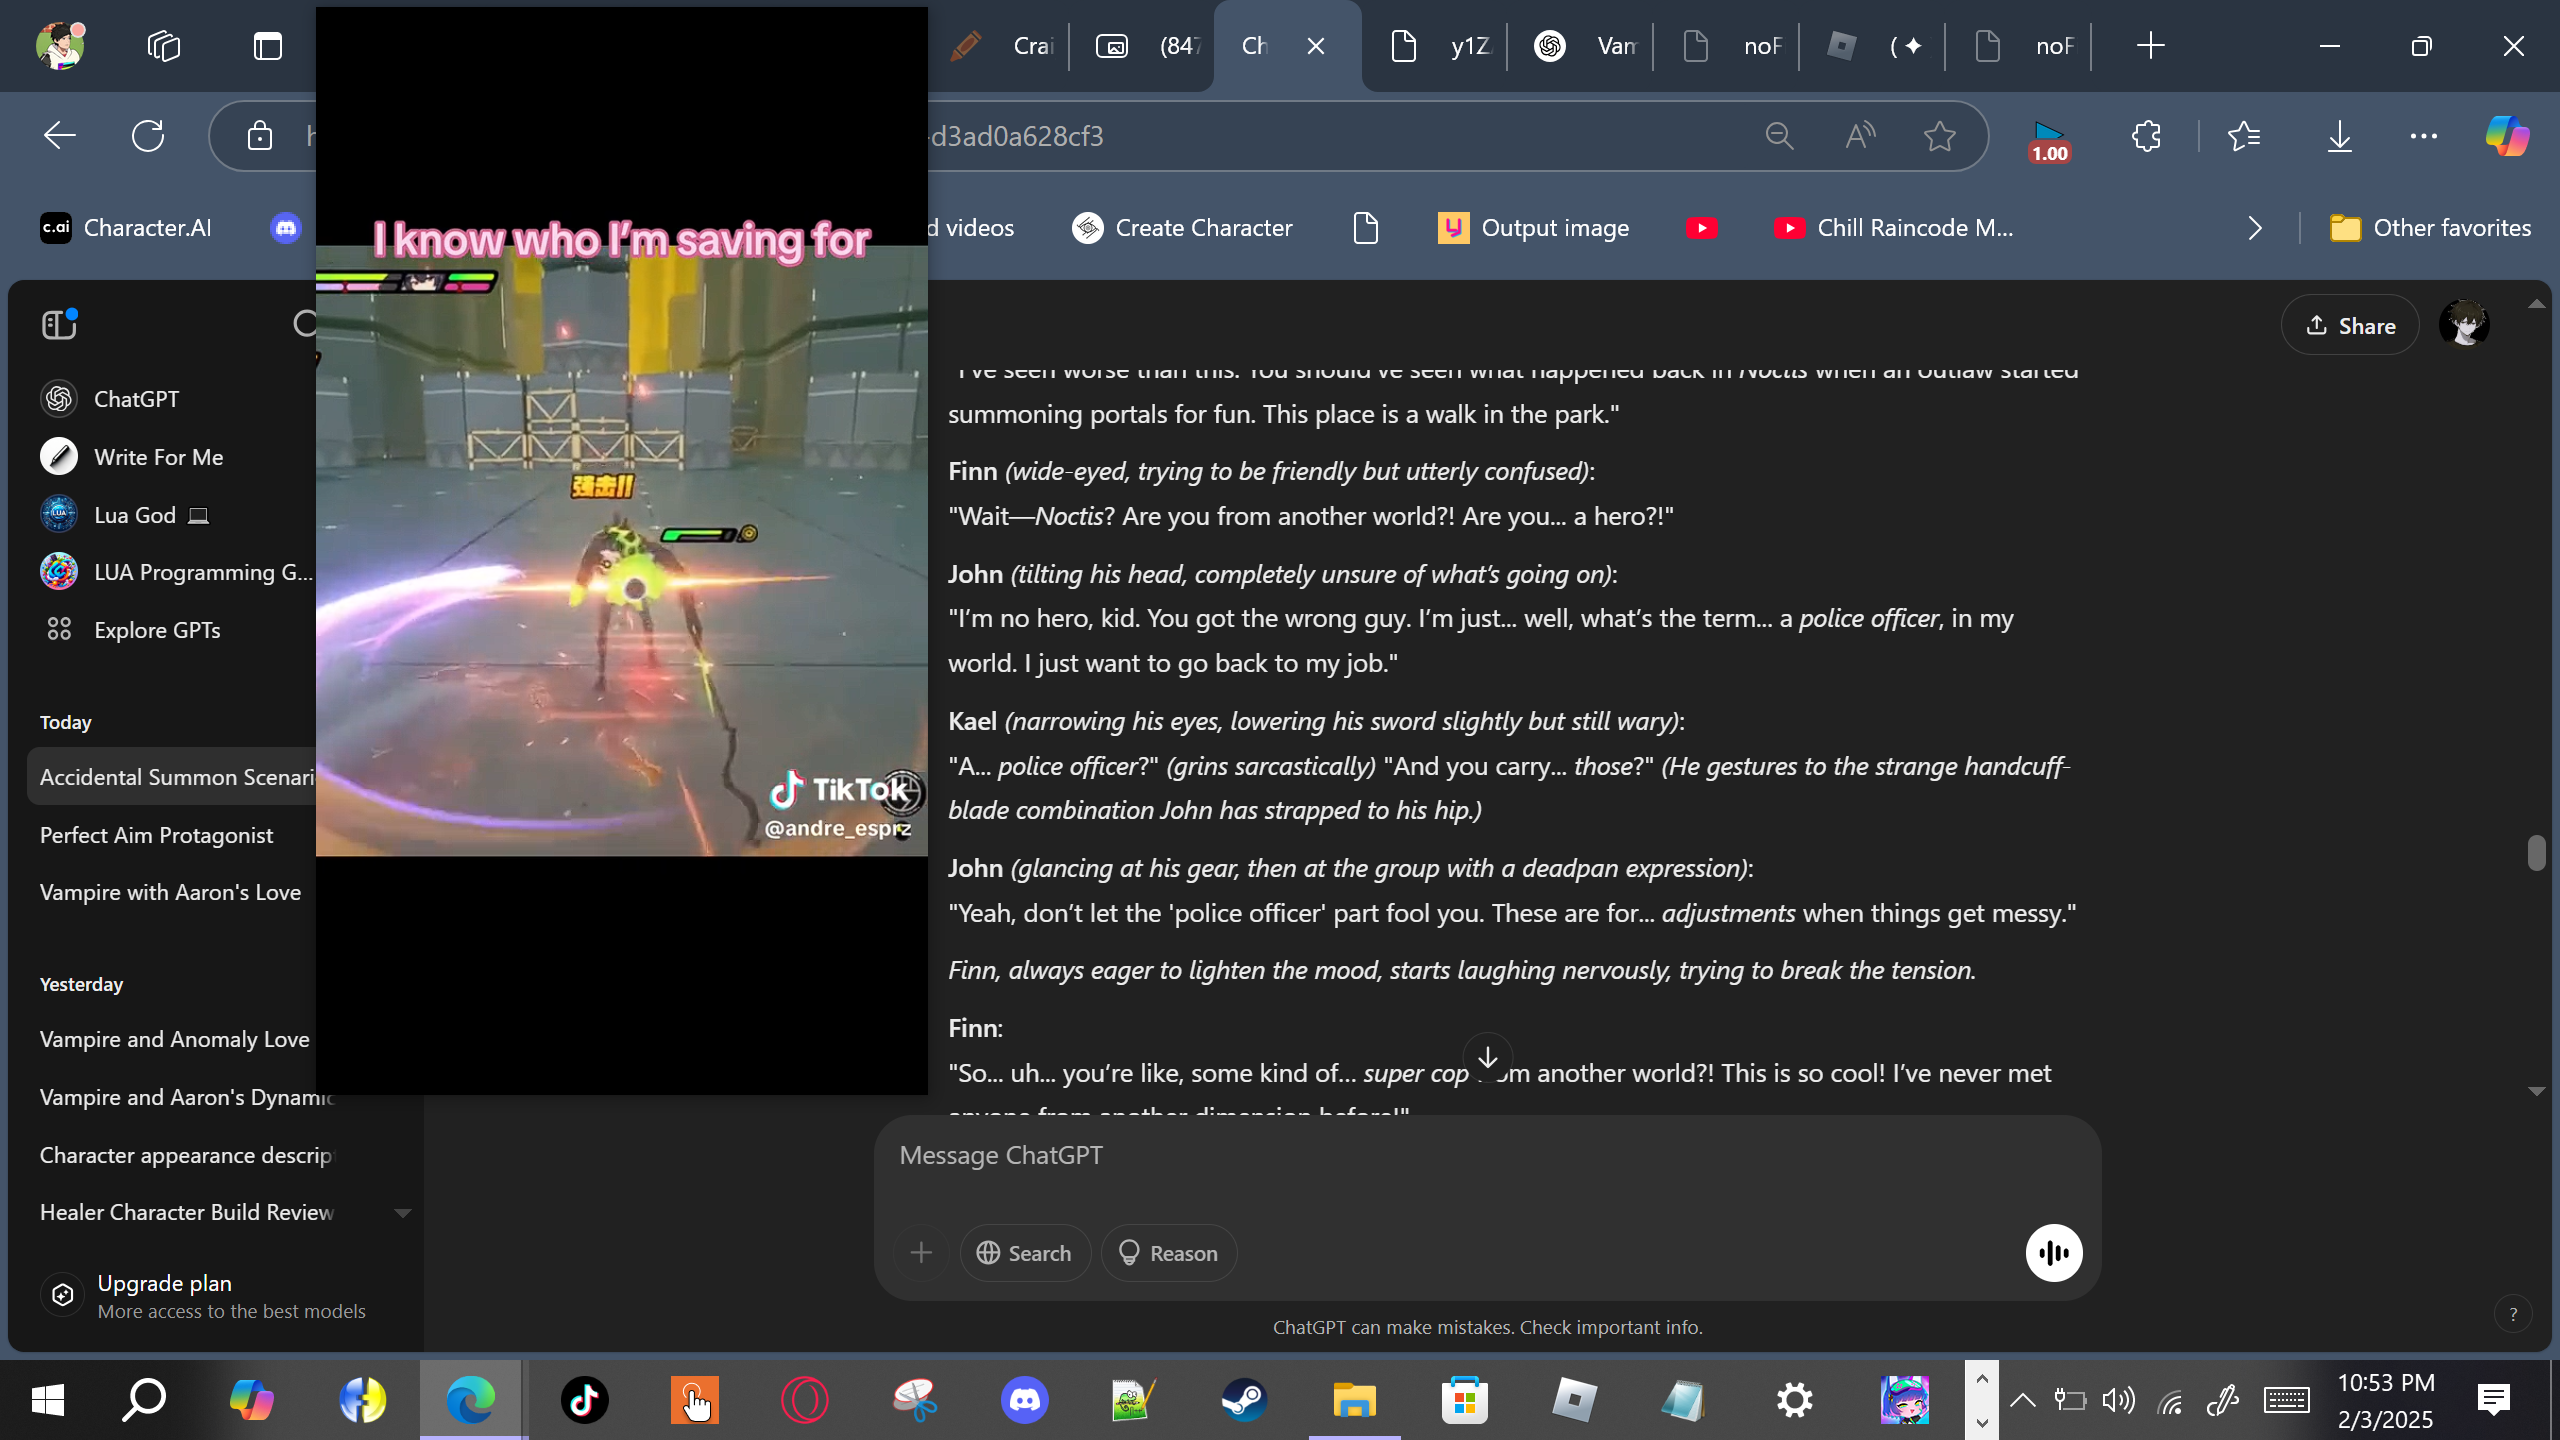The image size is (2560, 1440).
Task: Toggle the Reason option in message box
Action: tap(1168, 1253)
